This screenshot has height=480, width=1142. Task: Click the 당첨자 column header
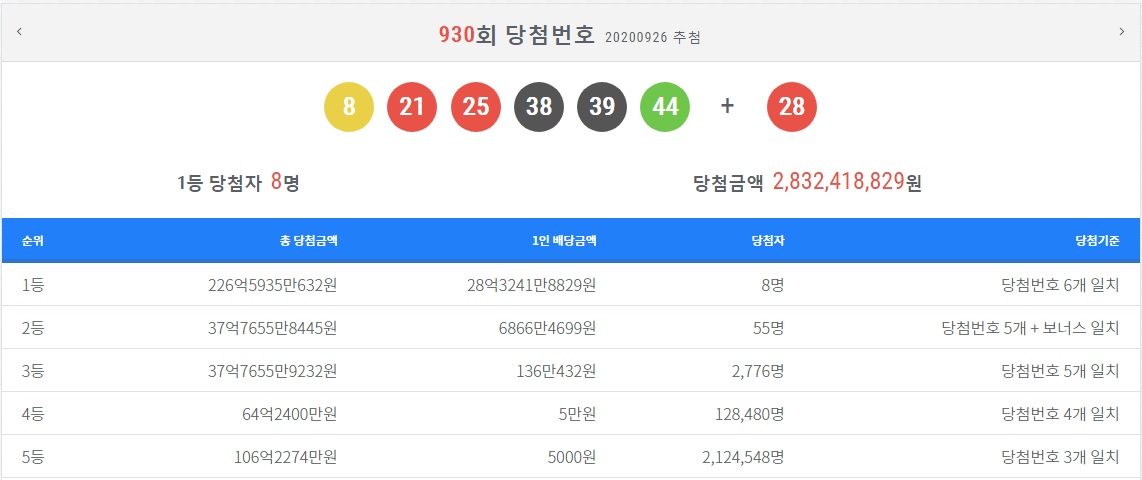768,241
